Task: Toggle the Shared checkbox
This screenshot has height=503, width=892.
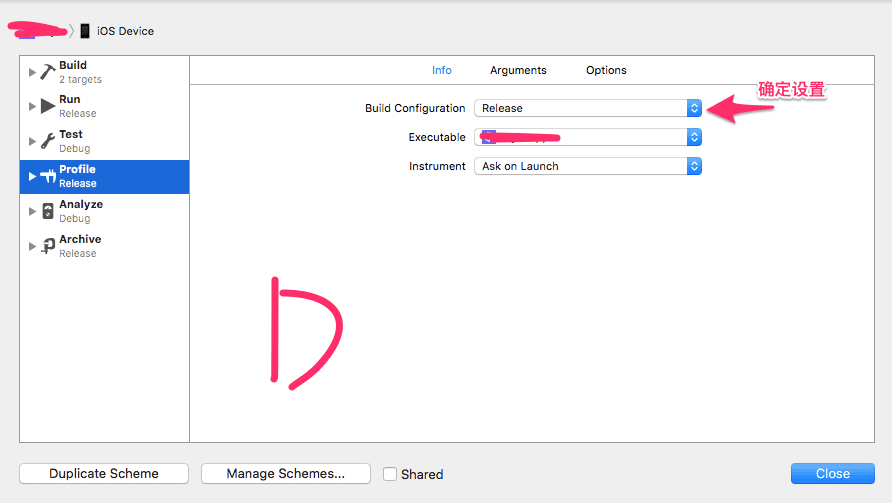Action: (x=390, y=474)
